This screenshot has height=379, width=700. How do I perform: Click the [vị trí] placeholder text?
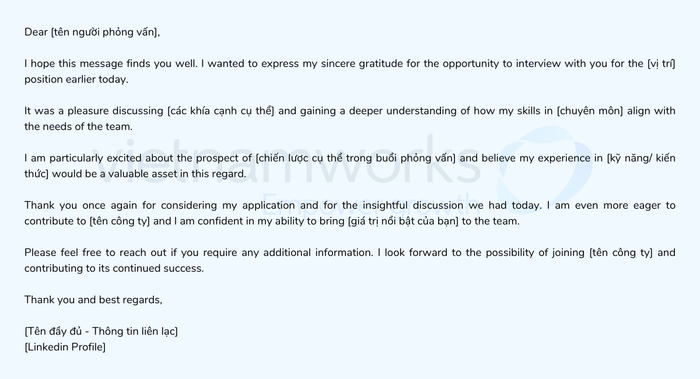click(x=661, y=64)
